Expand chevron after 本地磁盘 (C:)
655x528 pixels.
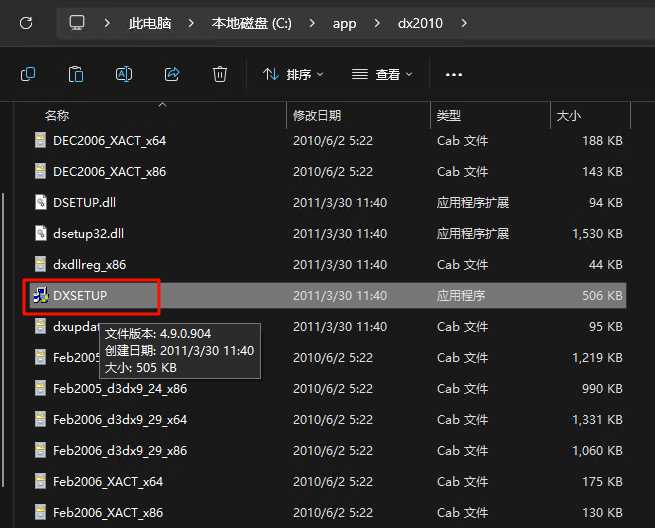pos(312,23)
